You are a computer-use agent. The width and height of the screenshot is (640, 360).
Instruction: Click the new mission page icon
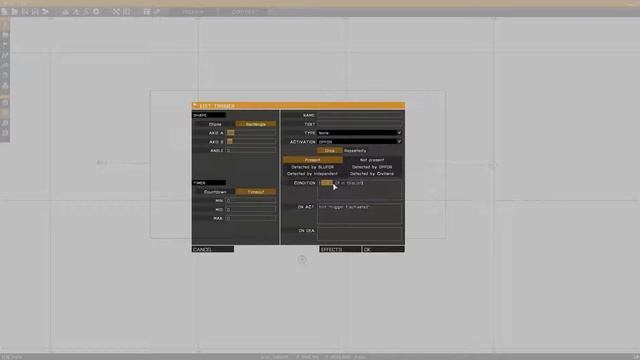[x=4, y=12]
